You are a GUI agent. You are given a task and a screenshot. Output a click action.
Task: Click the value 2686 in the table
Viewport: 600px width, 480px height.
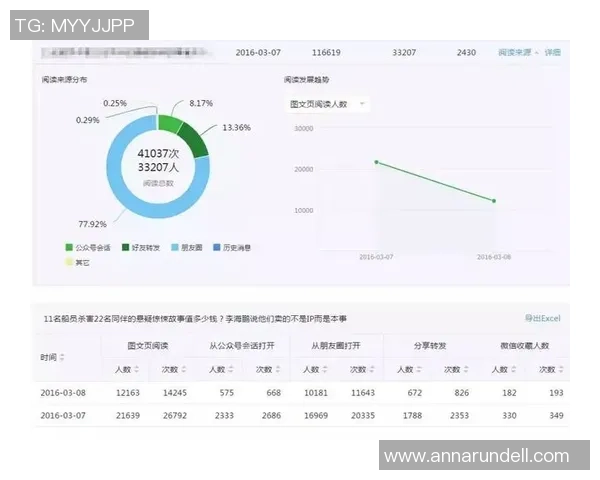pyautogui.click(x=271, y=415)
